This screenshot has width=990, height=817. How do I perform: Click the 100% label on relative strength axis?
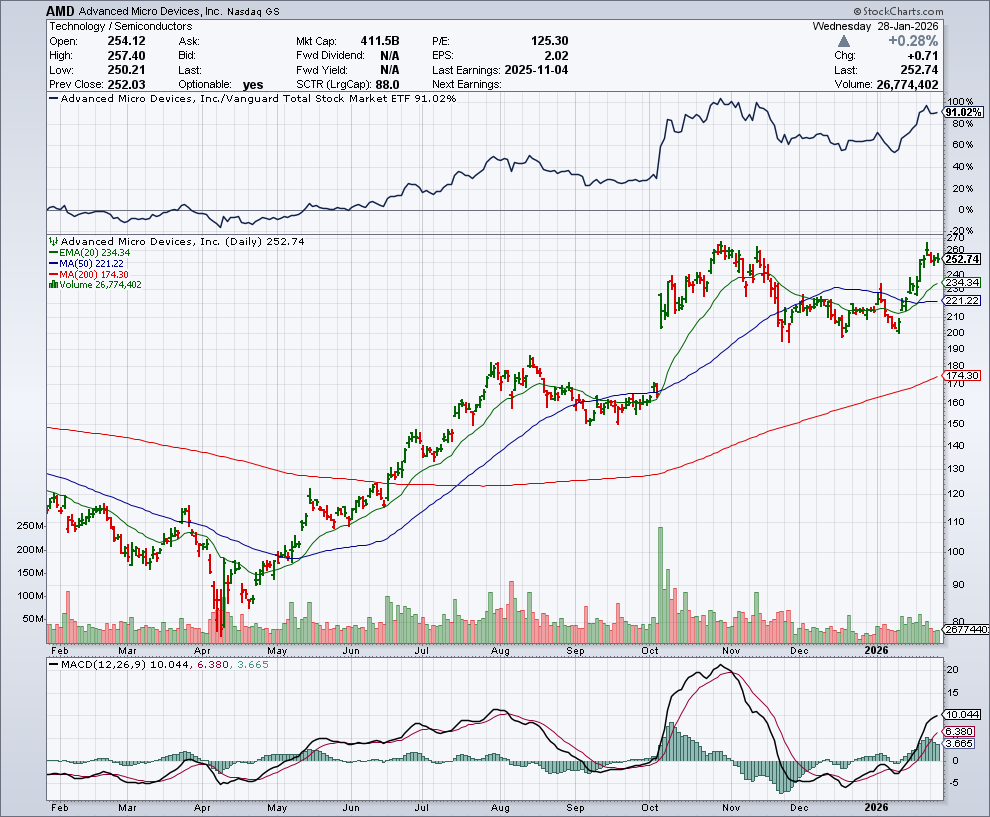(x=960, y=102)
